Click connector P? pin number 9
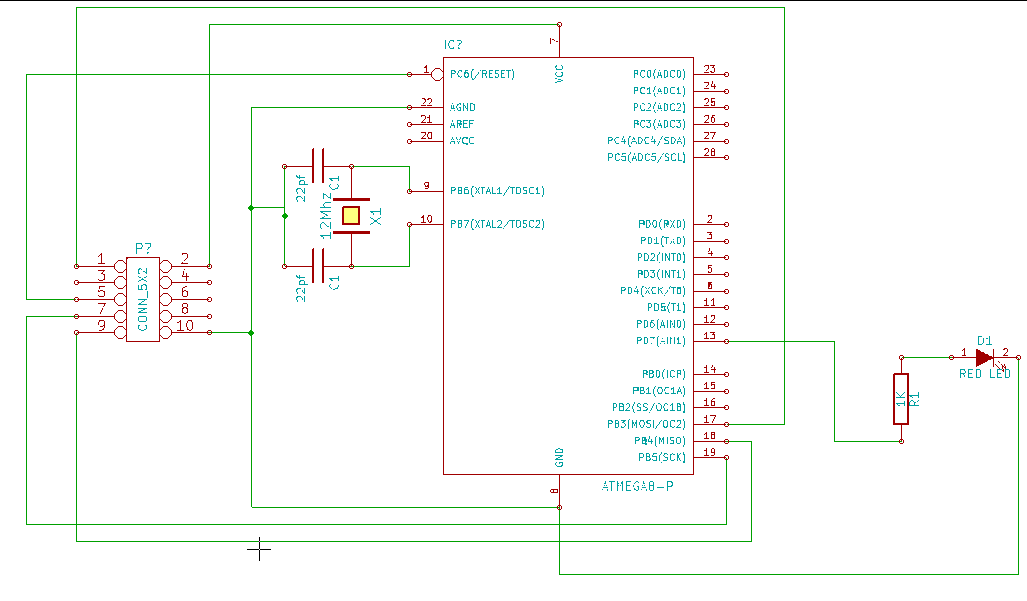The width and height of the screenshot is (1027, 601). 102,325
